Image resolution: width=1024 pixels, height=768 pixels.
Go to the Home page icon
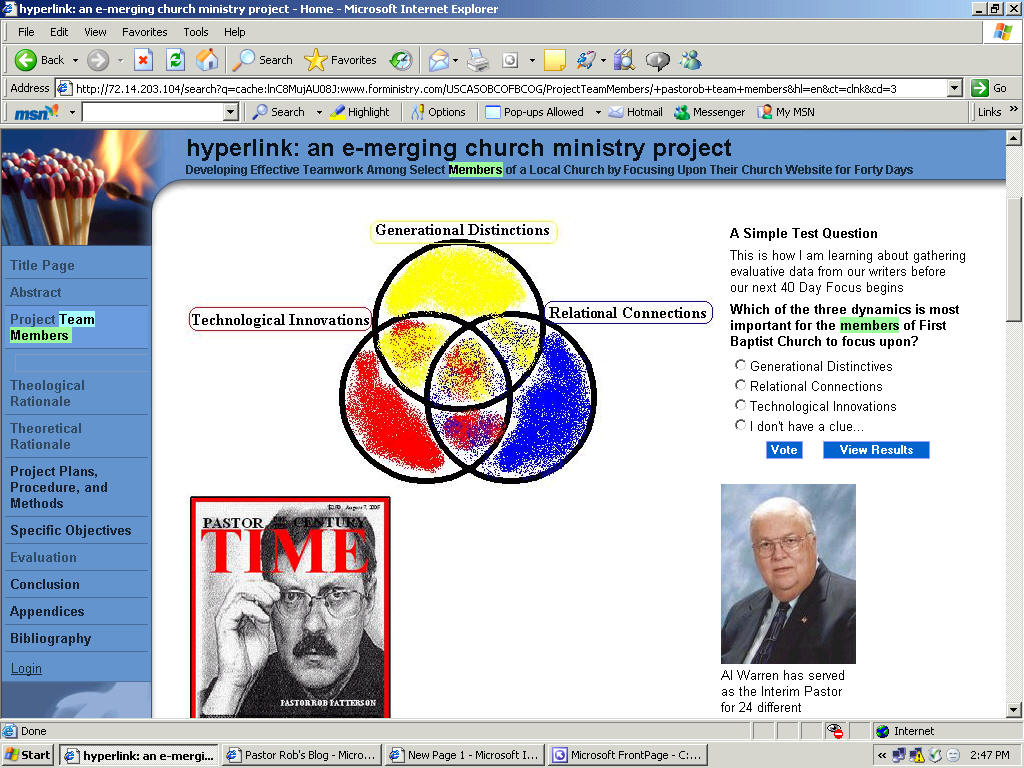207,60
